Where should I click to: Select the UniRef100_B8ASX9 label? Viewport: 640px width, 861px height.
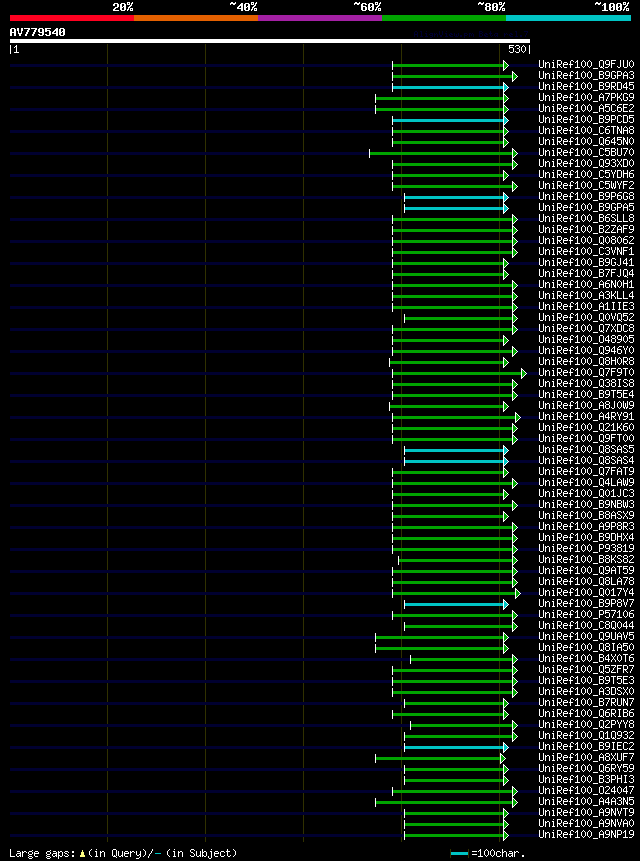(x=586, y=515)
